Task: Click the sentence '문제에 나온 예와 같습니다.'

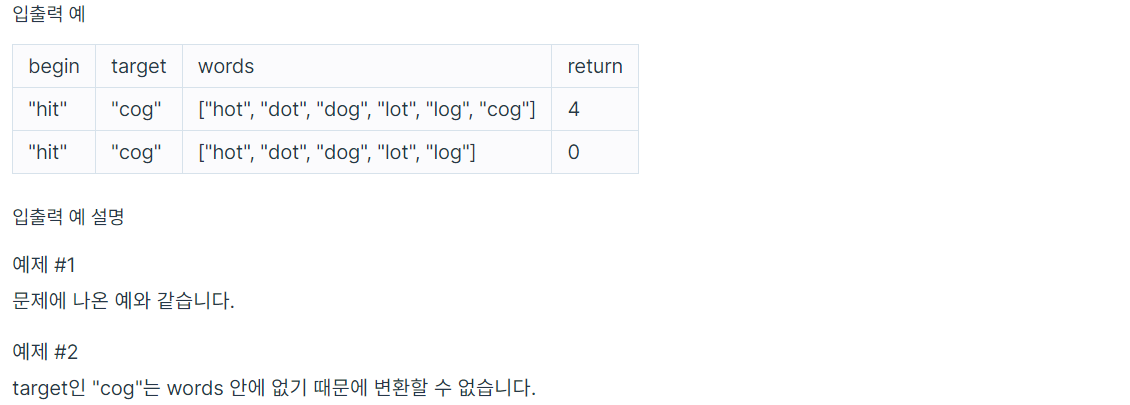Action: (x=124, y=300)
